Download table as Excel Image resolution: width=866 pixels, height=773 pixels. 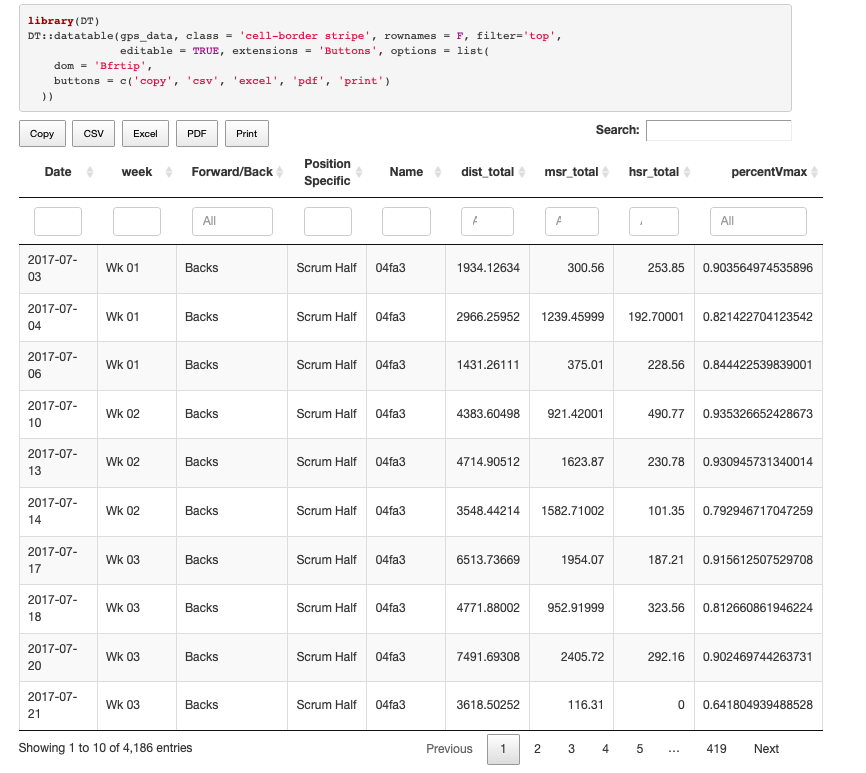point(145,134)
